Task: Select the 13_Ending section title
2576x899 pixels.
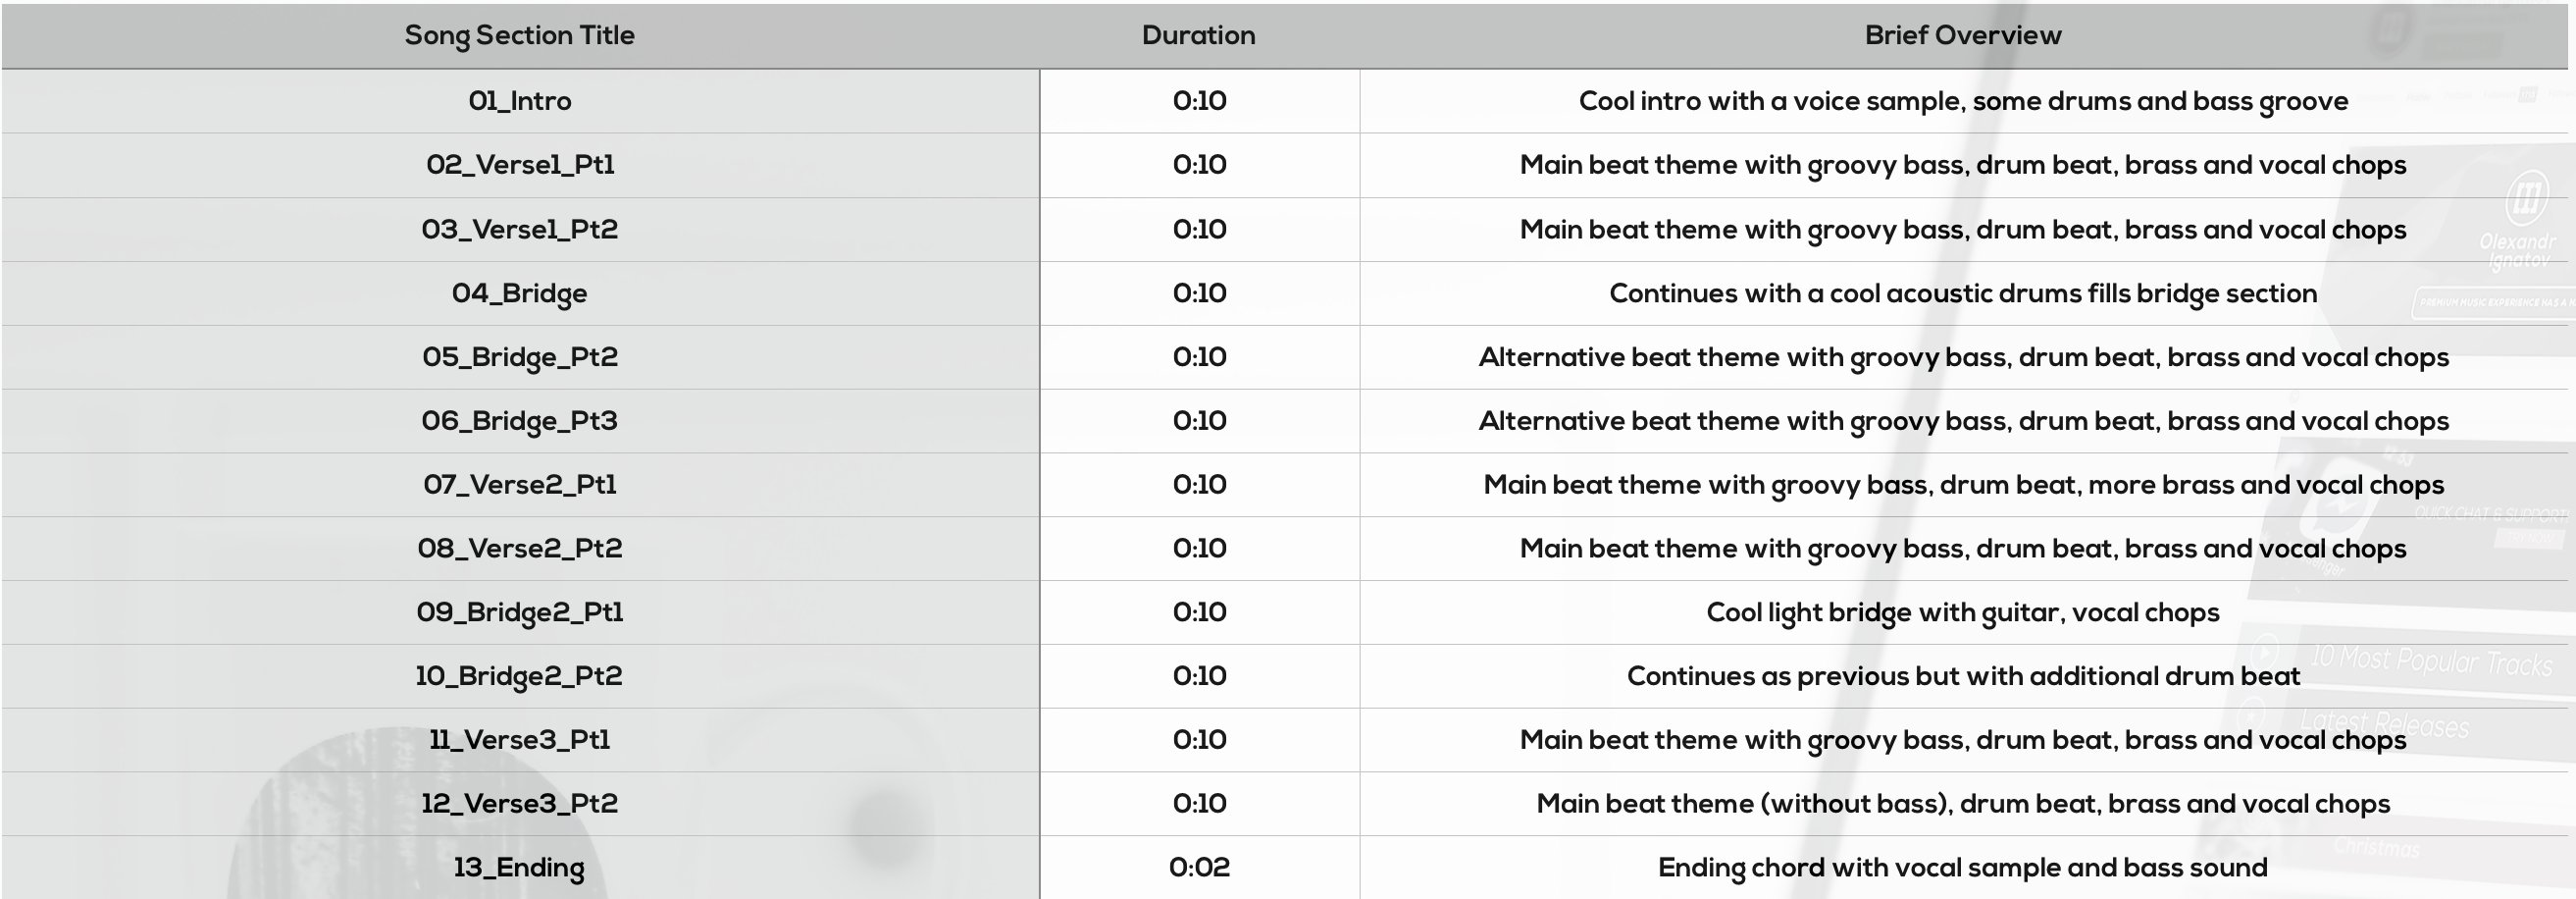Action: 519,868
